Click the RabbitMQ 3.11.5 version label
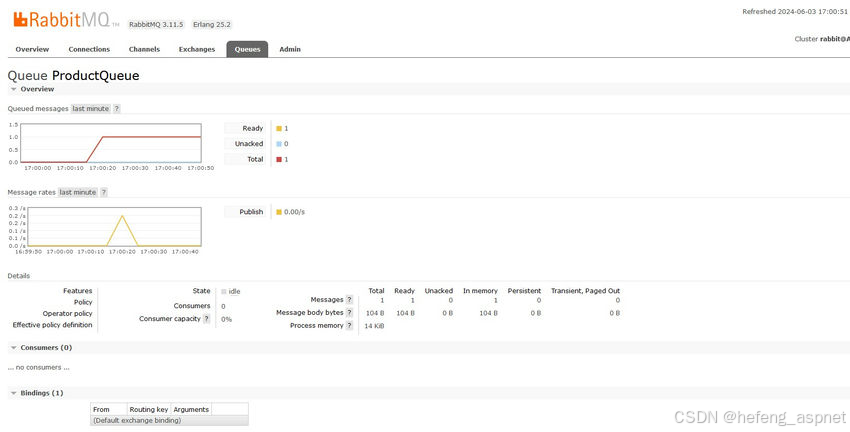The width and height of the screenshot is (850, 432). click(157, 24)
